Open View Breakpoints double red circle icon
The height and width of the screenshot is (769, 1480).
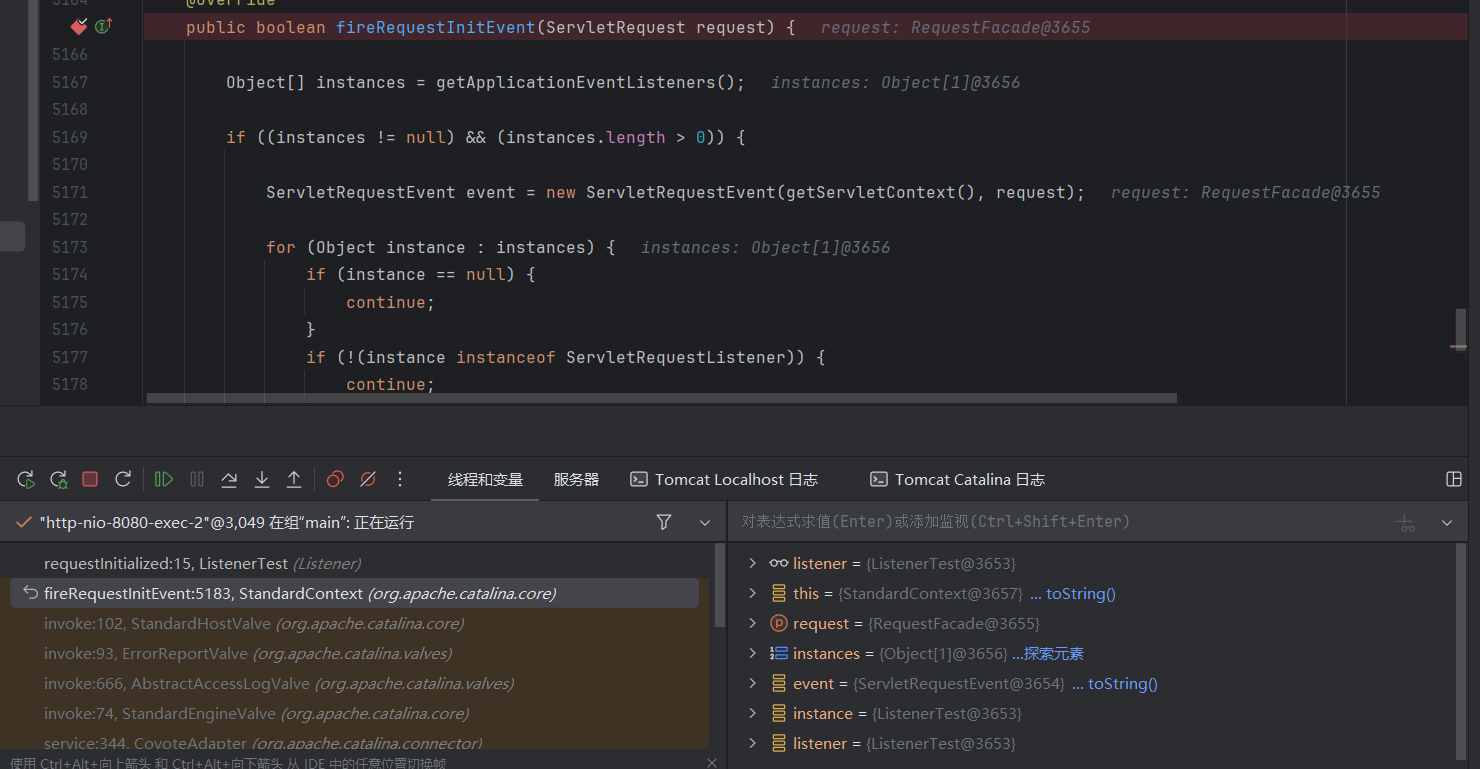pyautogui.click(x=335, y=480)
